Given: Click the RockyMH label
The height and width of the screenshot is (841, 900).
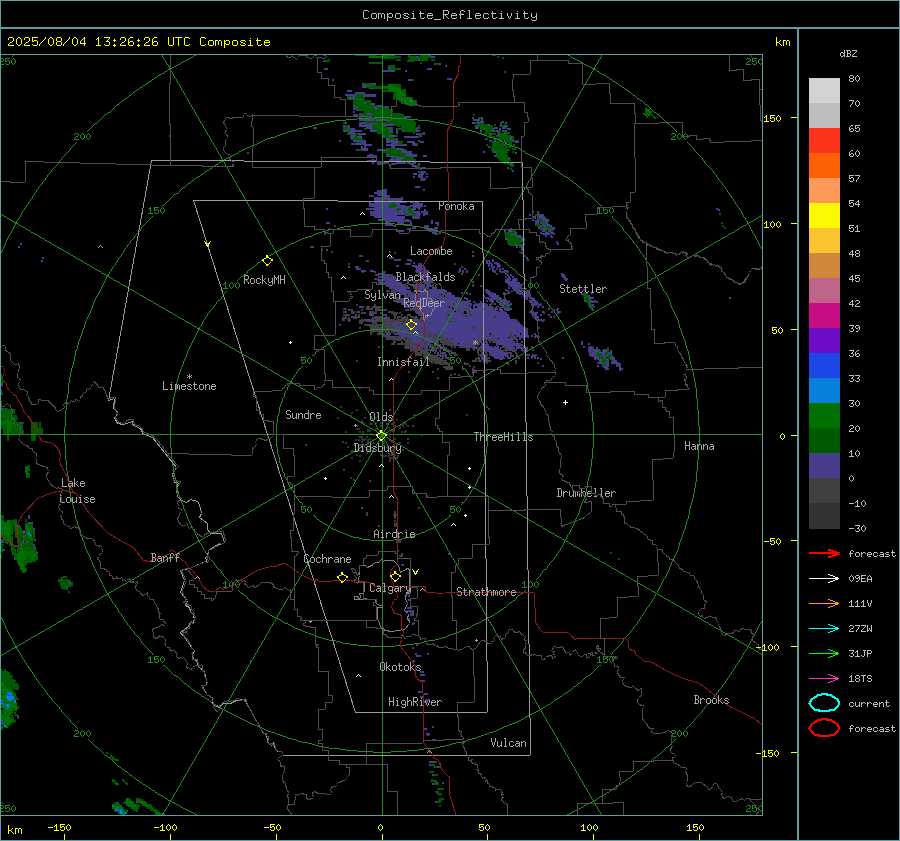Looking at the screenshot, I should coord(264,280).
